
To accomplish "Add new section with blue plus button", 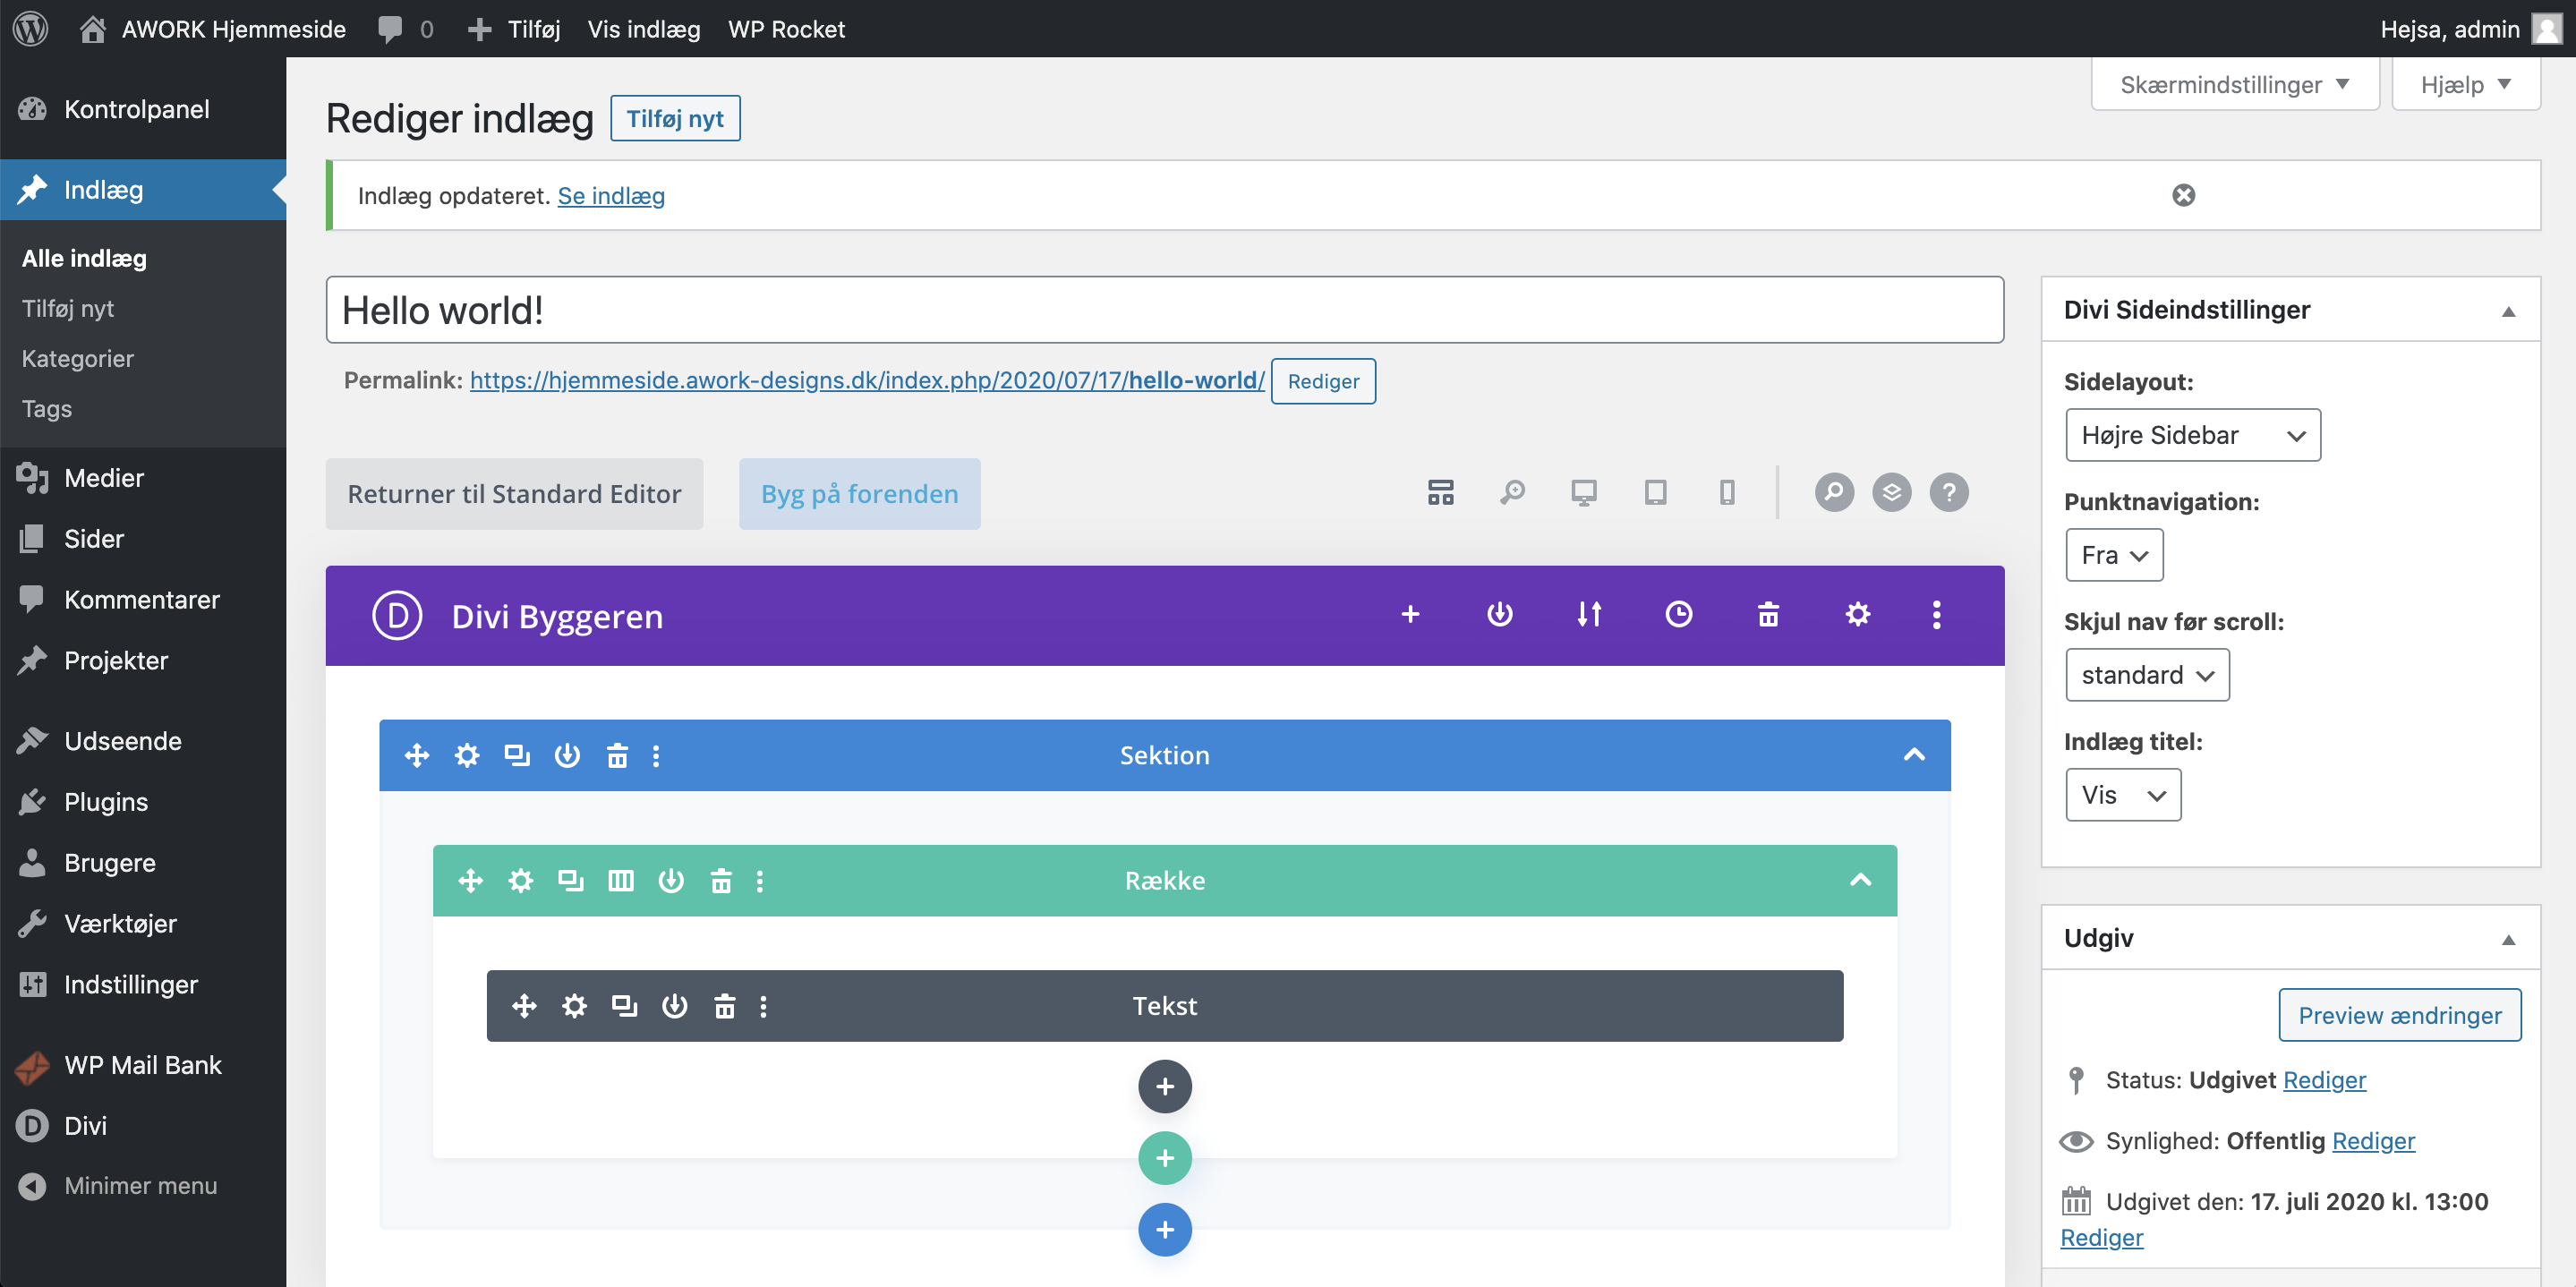I will 1164,1229.
